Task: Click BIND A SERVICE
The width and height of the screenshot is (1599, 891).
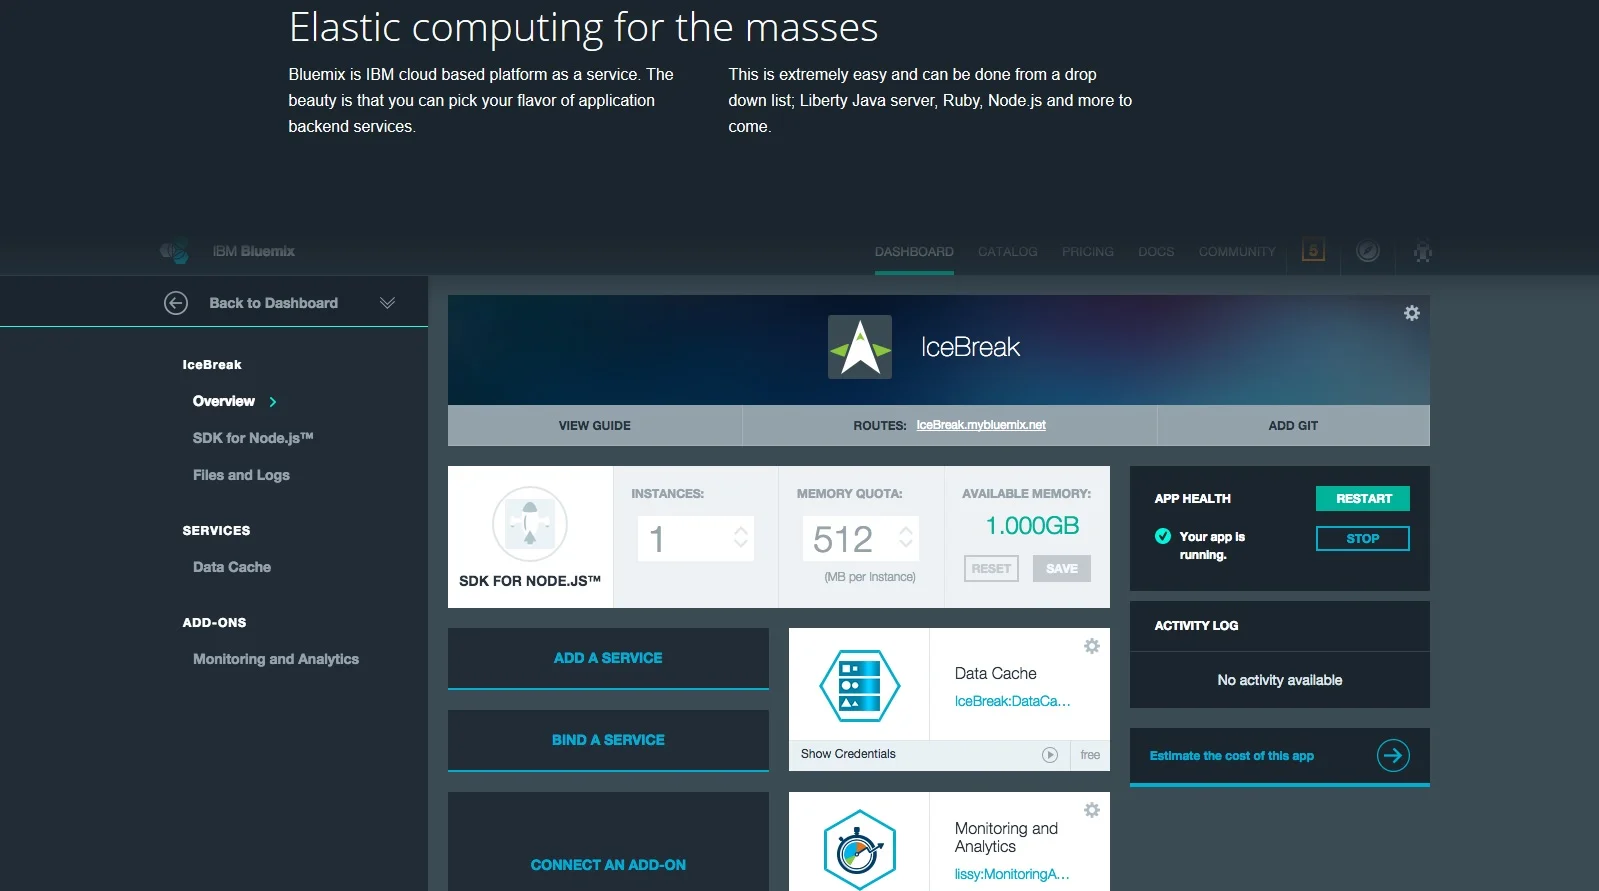Action: click(608, 740)
